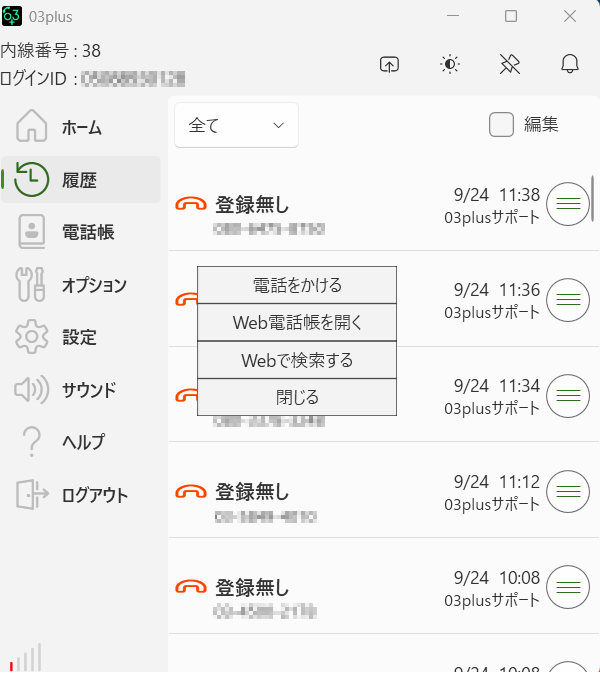This screenshot has height=673, width=600.
Task: Toggle the brightness theme icon
Action: click(x=450, y=64)
